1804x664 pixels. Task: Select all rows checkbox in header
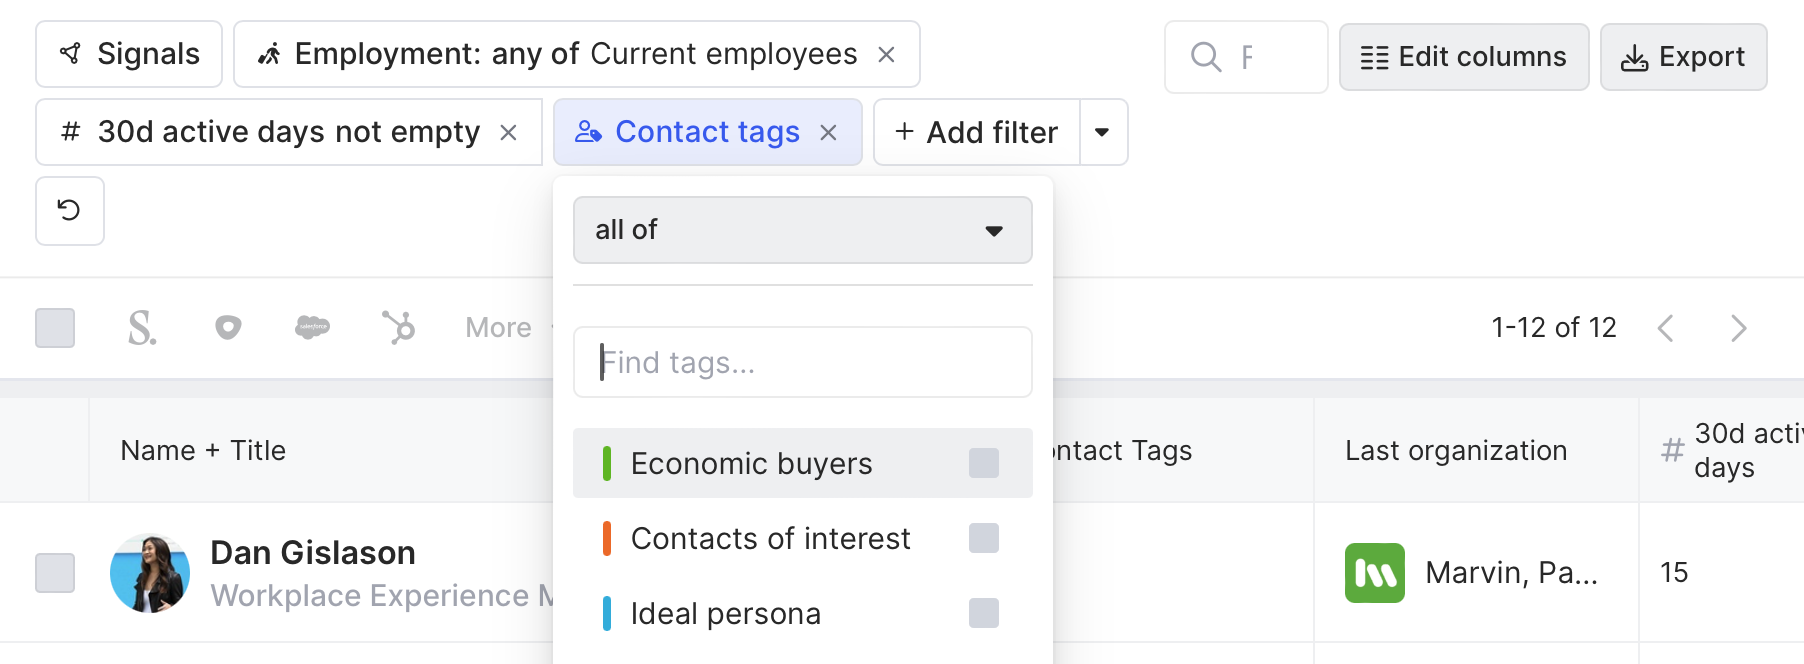point(55,328)
